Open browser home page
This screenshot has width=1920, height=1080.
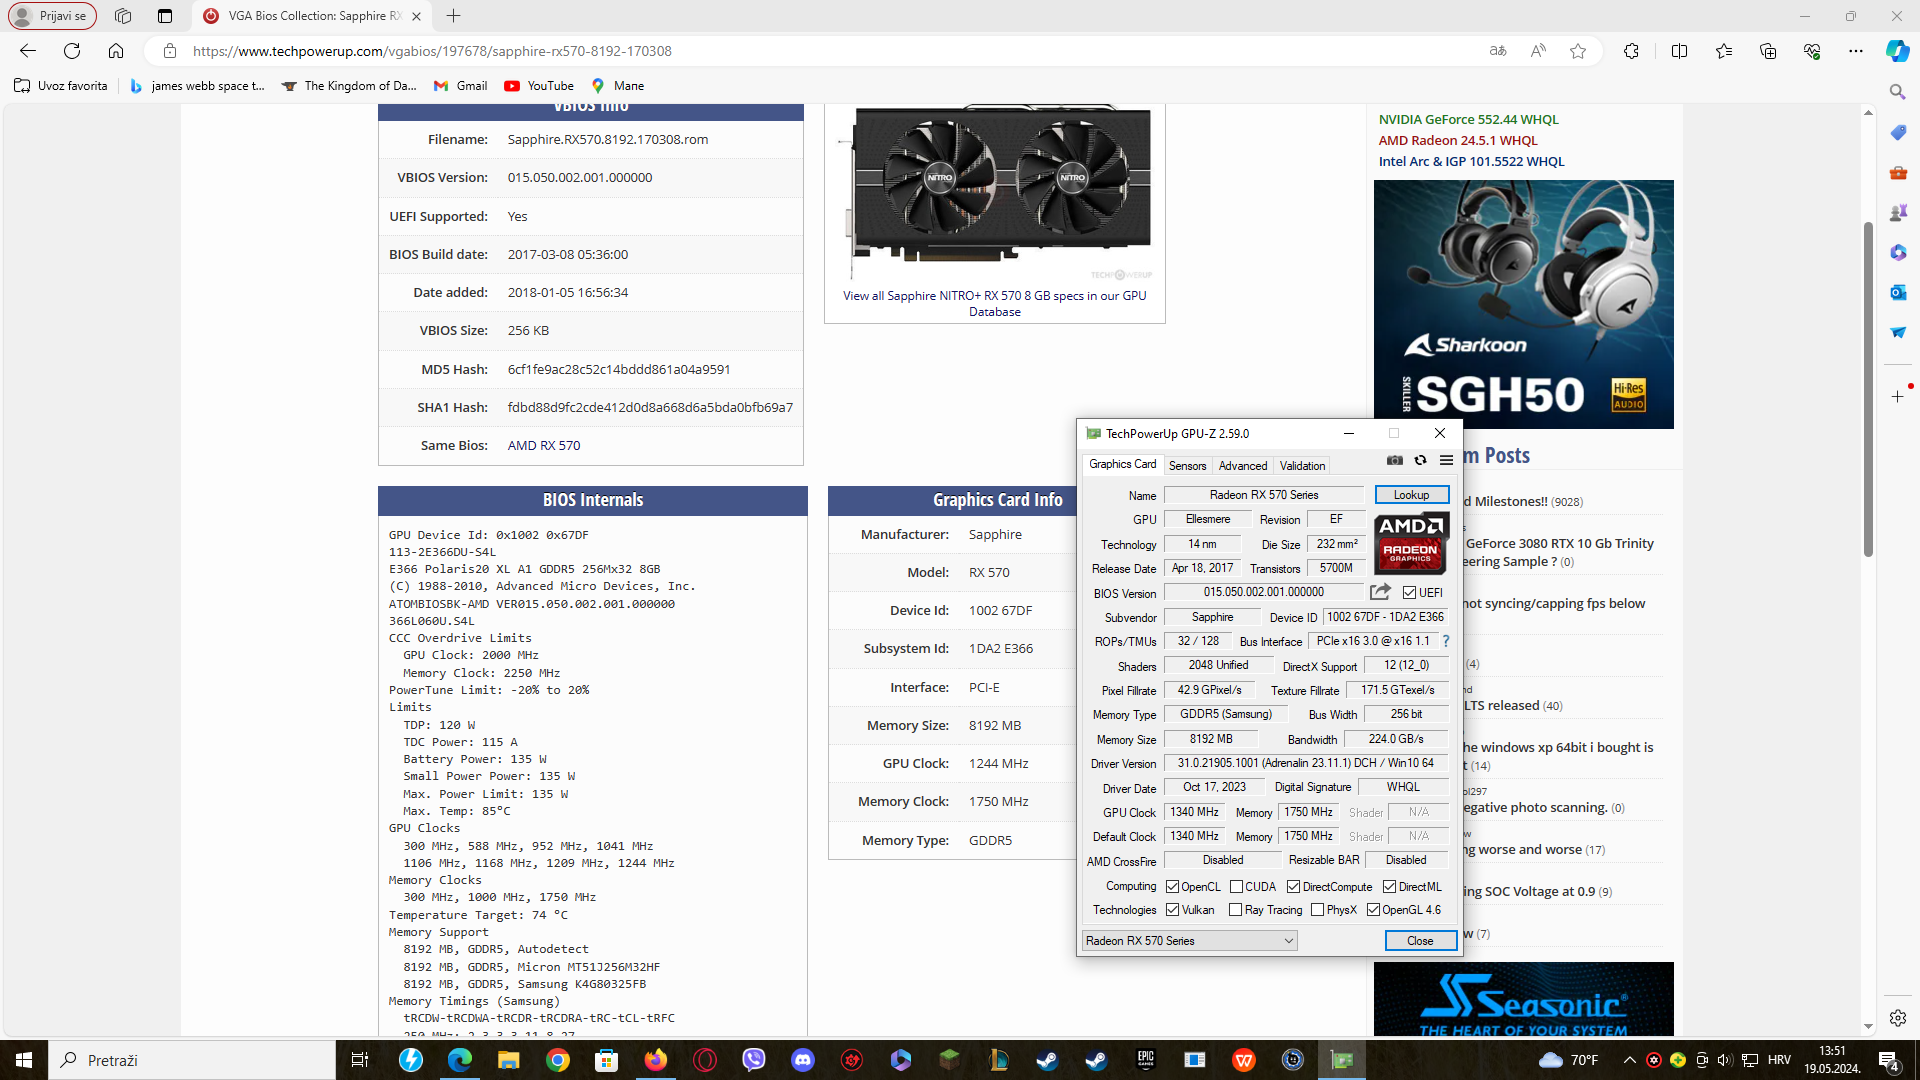coord(116,51)
